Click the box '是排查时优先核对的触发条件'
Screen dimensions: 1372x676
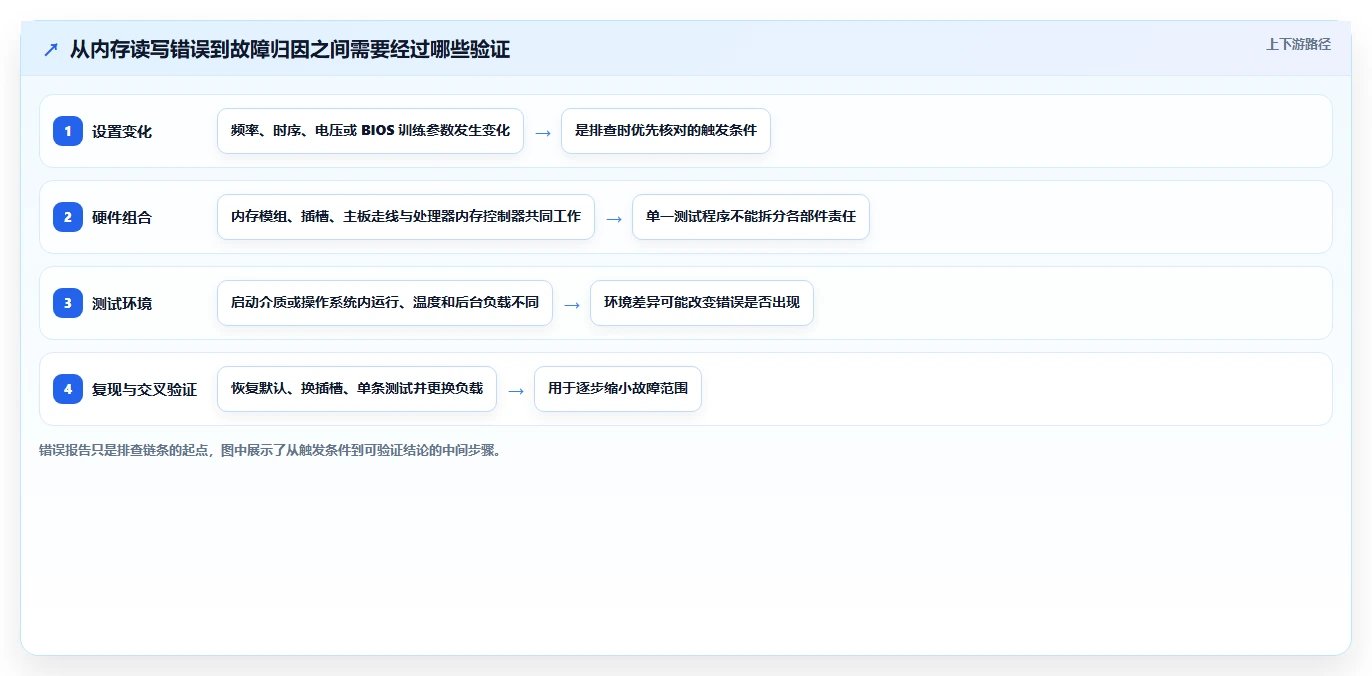(666, 131)
